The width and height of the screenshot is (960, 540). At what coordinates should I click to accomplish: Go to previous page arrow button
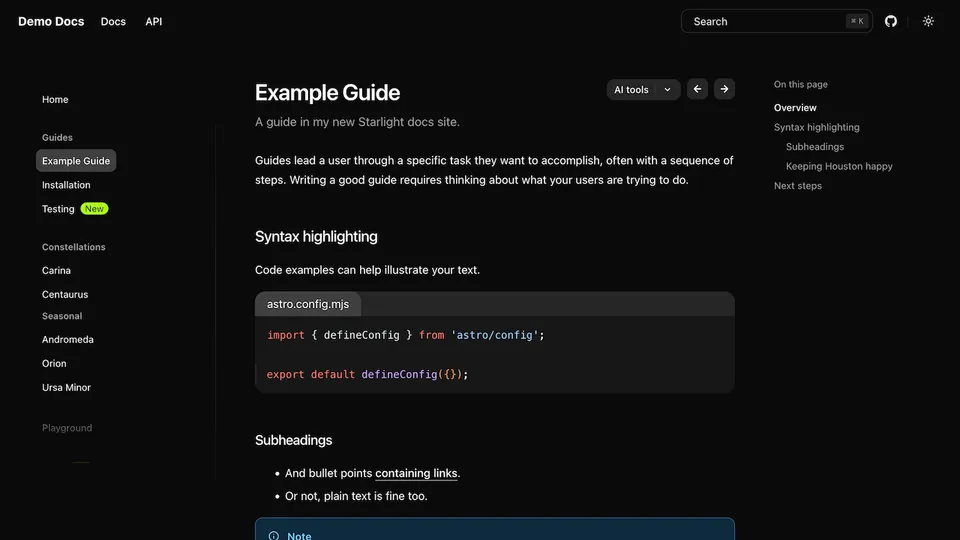tap(697, 89)
